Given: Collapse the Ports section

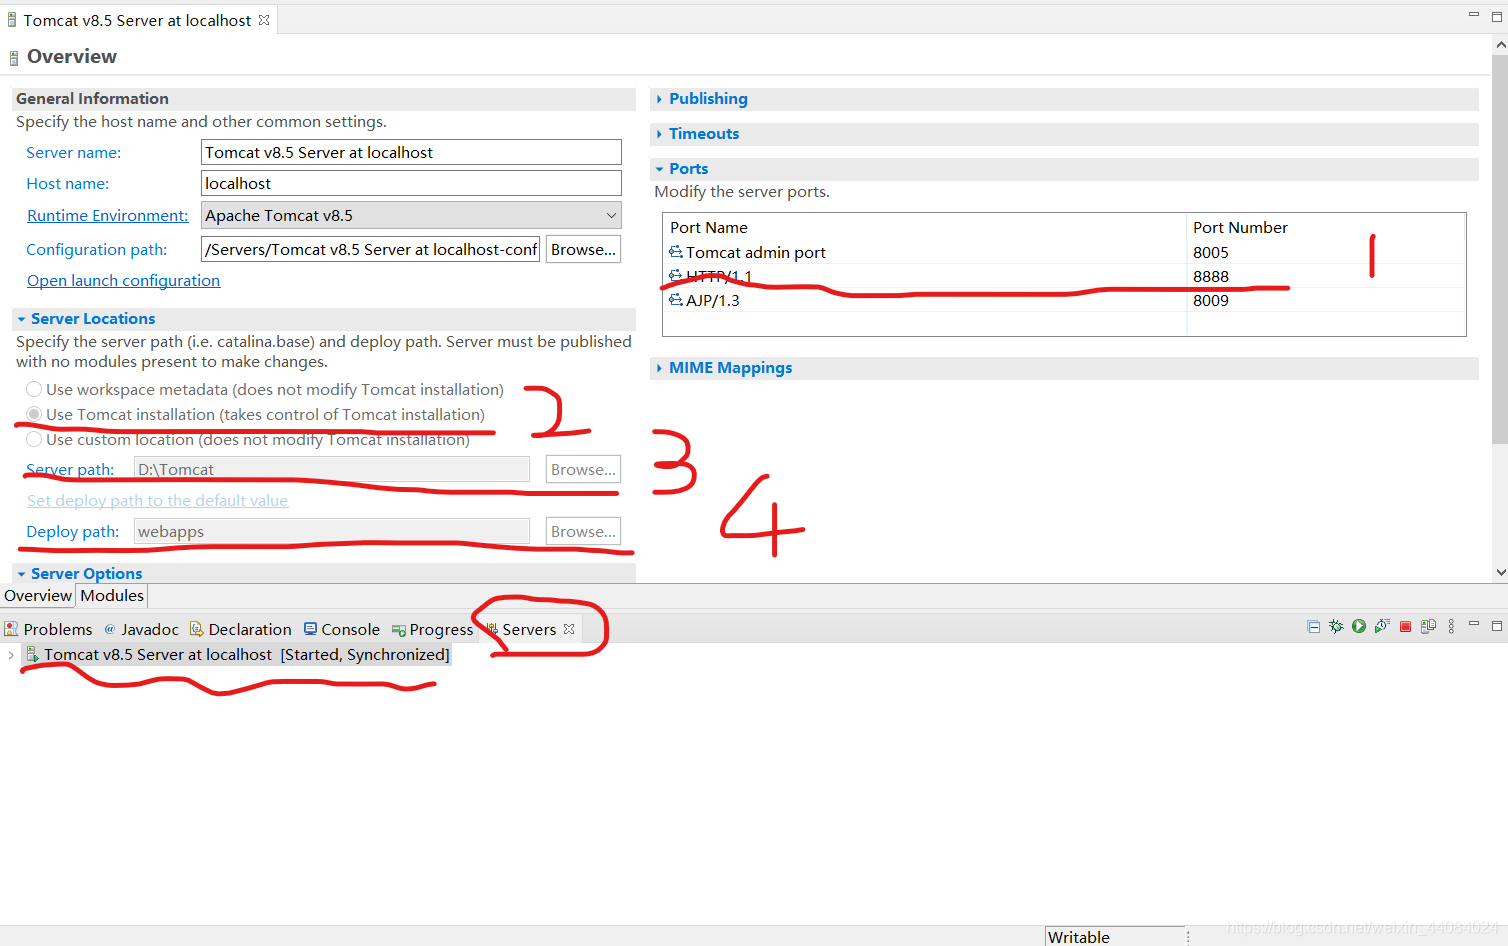Looking at the screenshot, I should coord(659,169).
